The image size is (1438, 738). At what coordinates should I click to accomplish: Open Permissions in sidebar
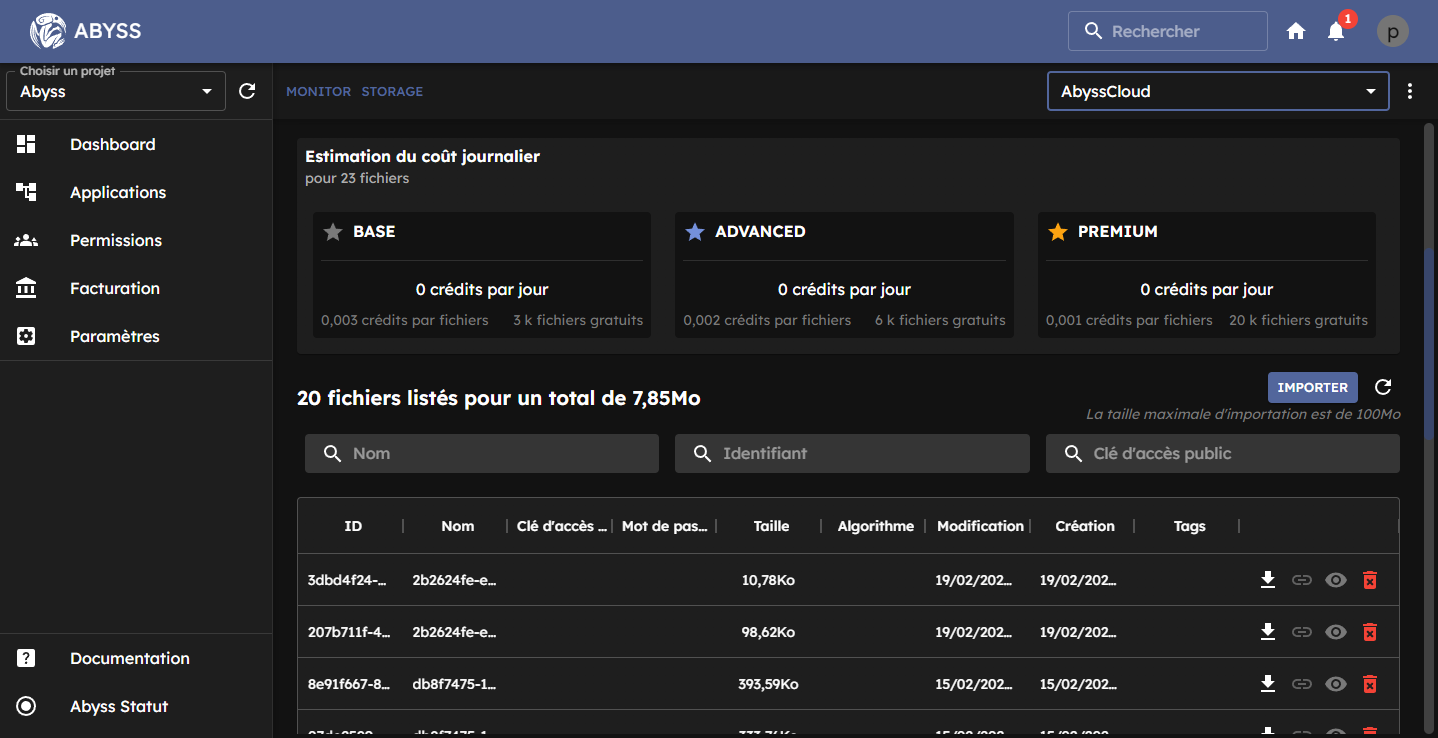pos(136,240)
